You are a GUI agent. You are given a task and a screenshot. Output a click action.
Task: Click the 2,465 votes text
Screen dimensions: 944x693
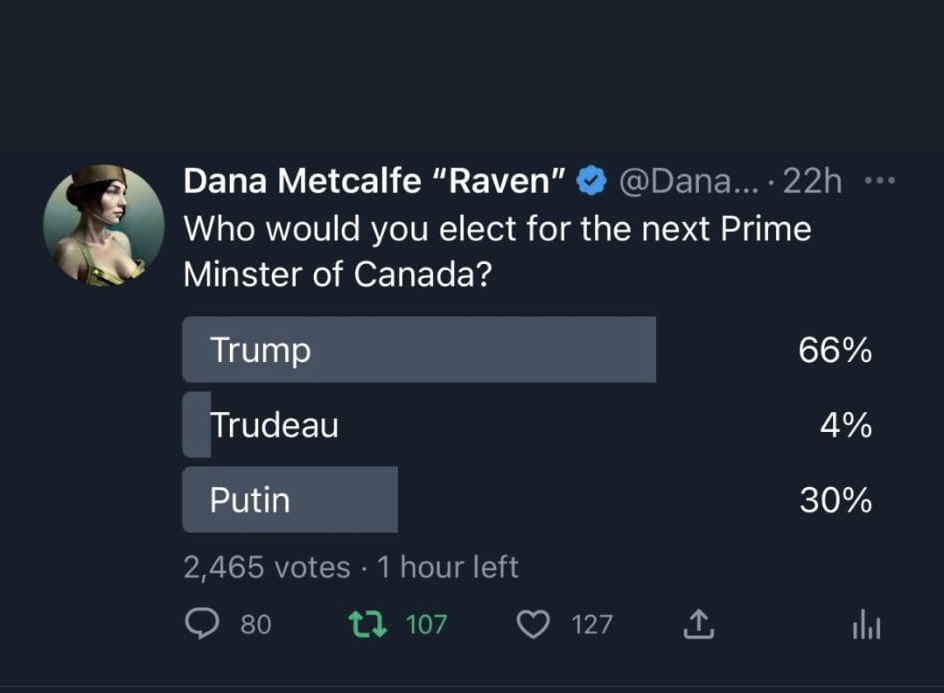point(267,567)
